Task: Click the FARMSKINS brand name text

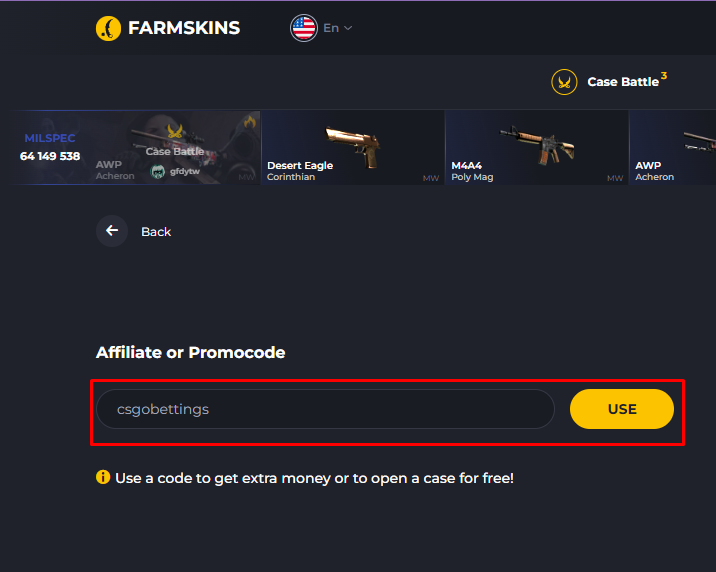Action: click(184, 28)
